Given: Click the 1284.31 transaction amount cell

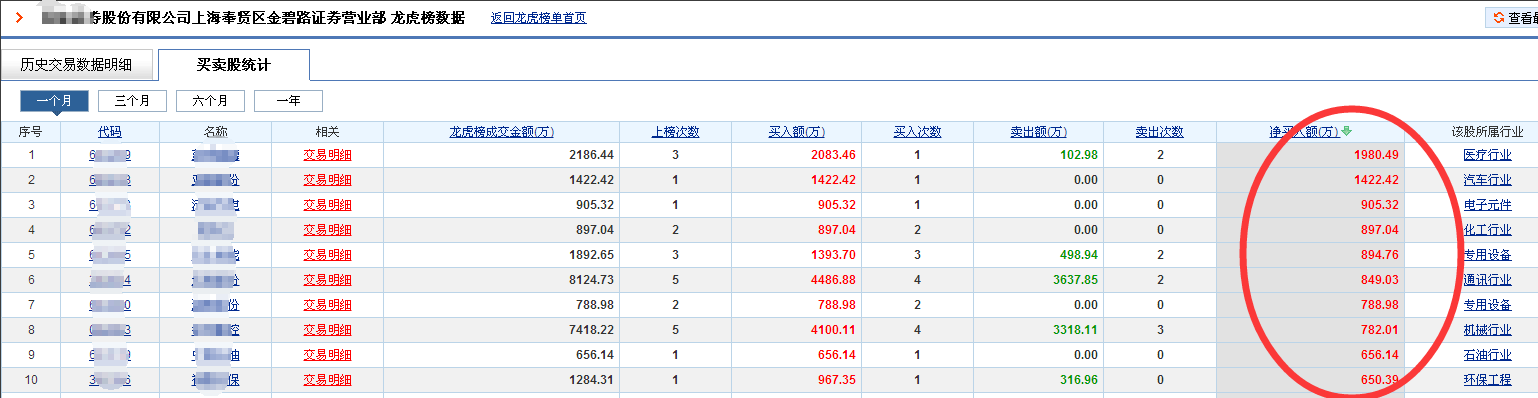Looking at the screenshot, I should (x=590, y=380).
